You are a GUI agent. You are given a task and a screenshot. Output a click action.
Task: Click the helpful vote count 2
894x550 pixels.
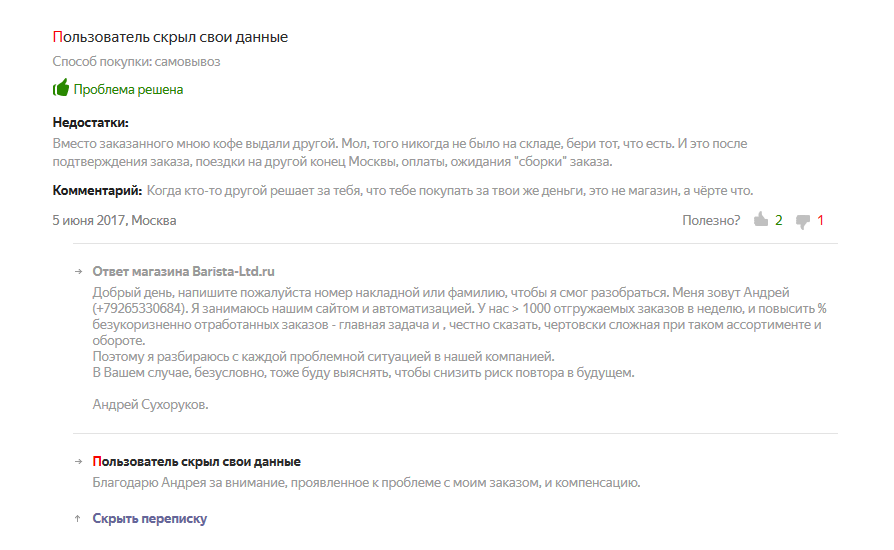coord(779,220)
